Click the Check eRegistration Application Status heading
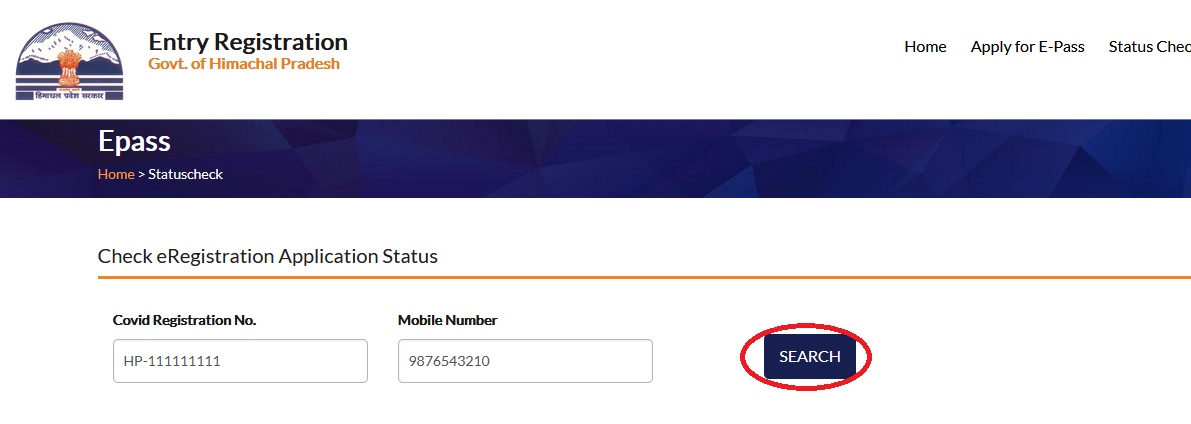1191x424 pixels. pos(268,256)
